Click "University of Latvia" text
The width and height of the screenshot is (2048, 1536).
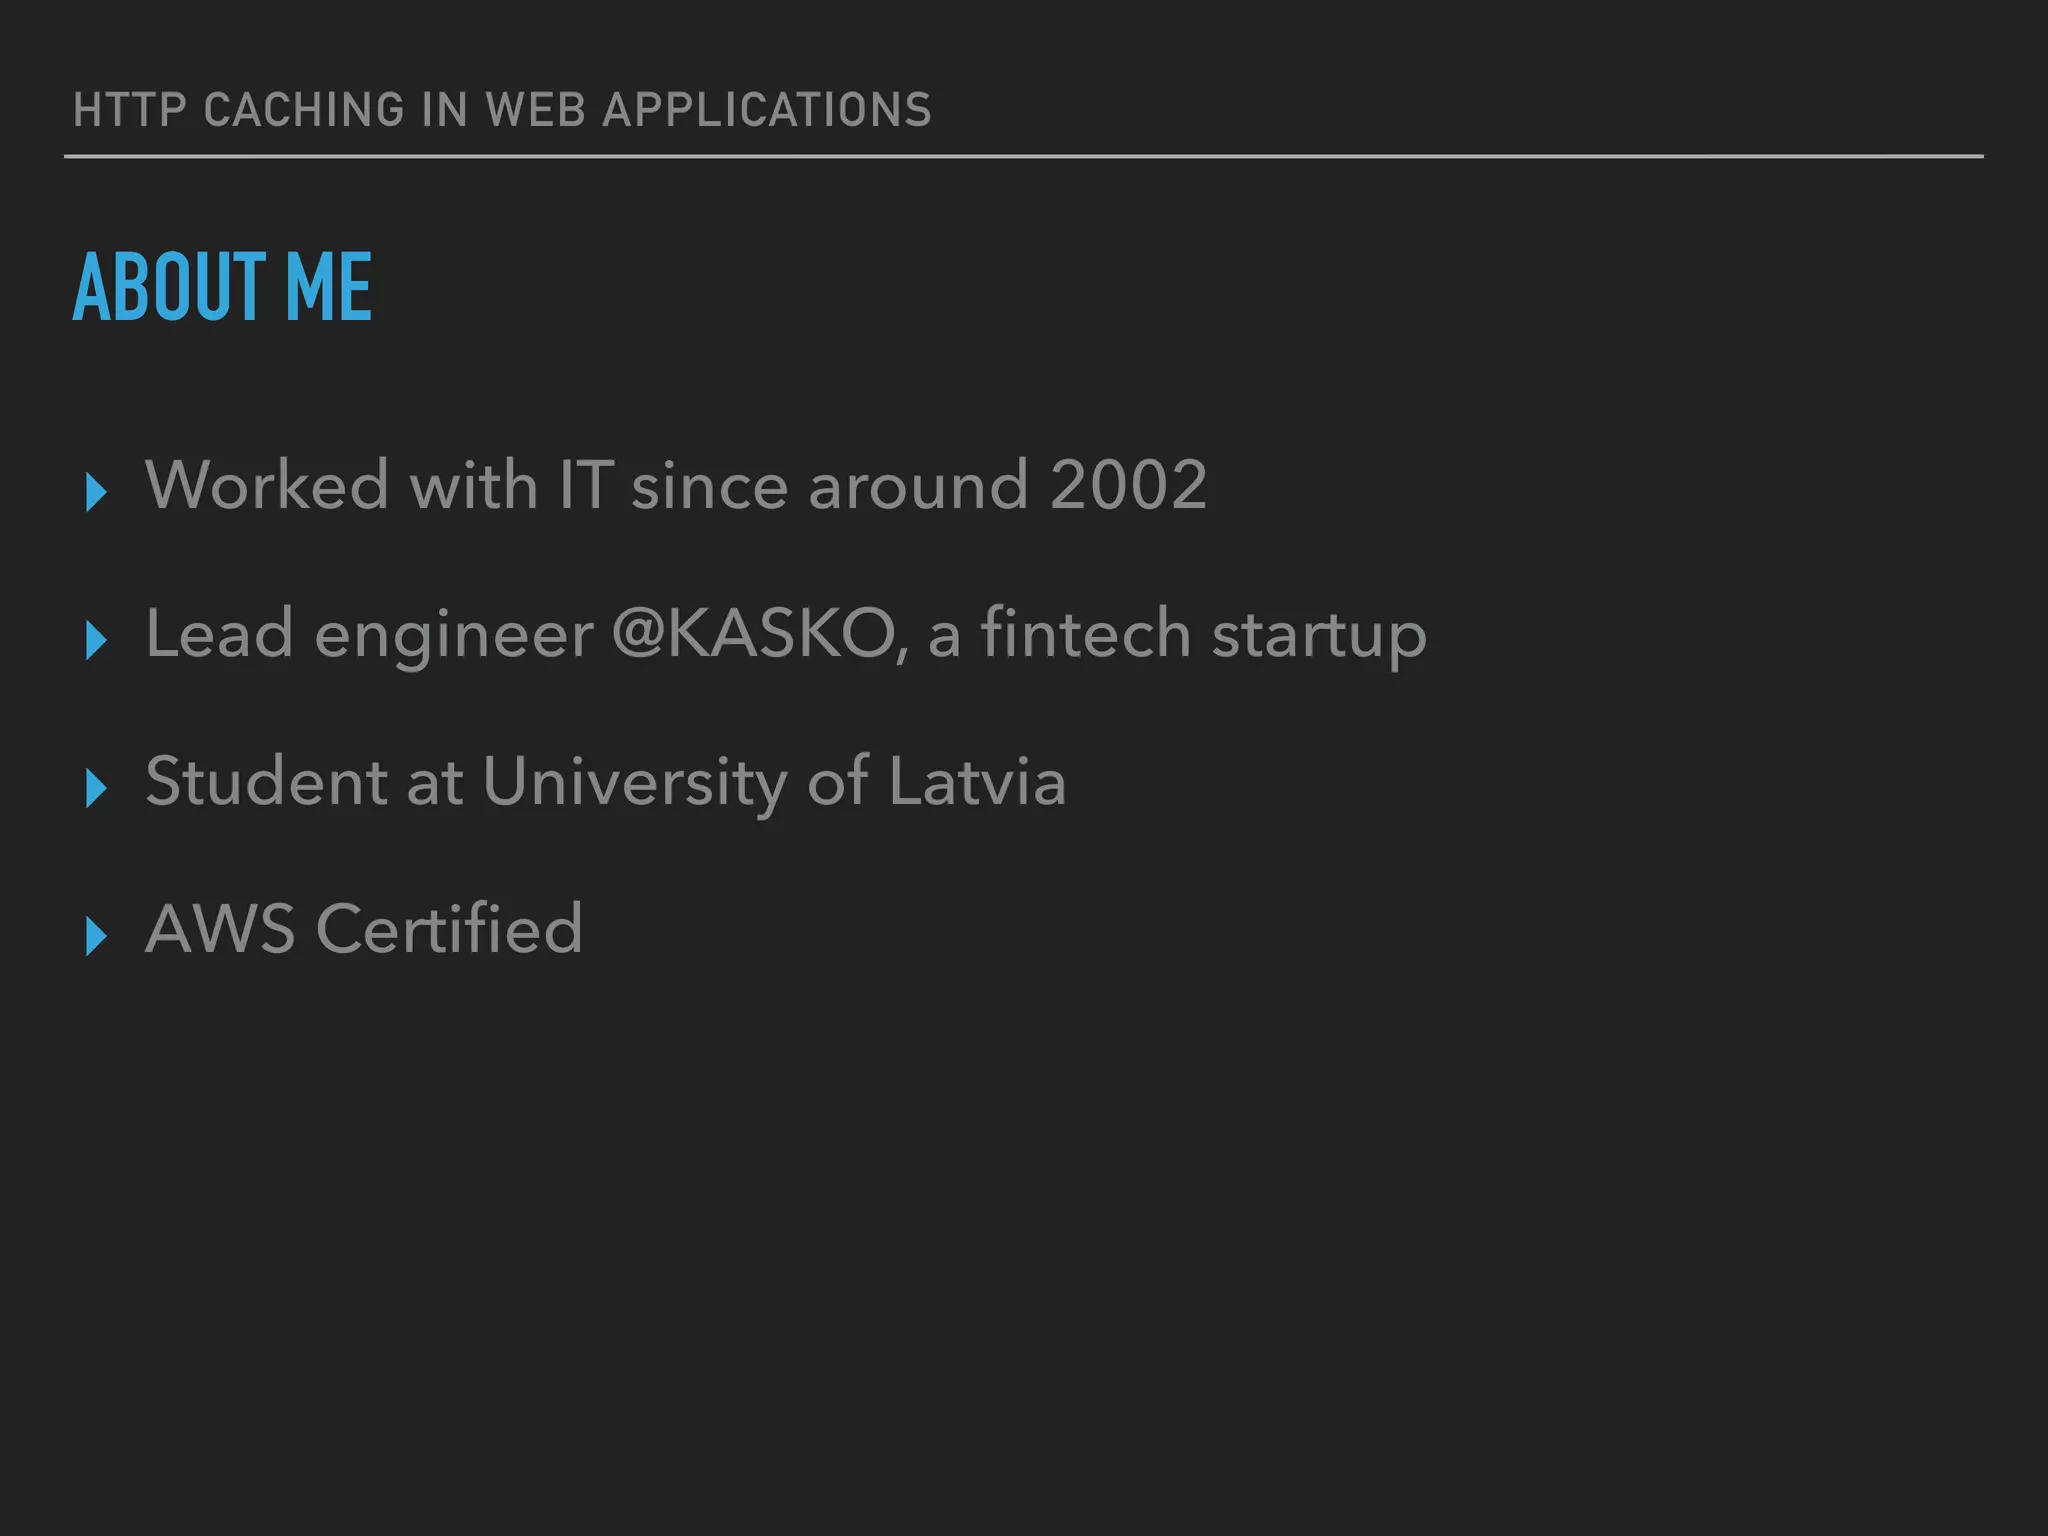click(x=775, y=781)
